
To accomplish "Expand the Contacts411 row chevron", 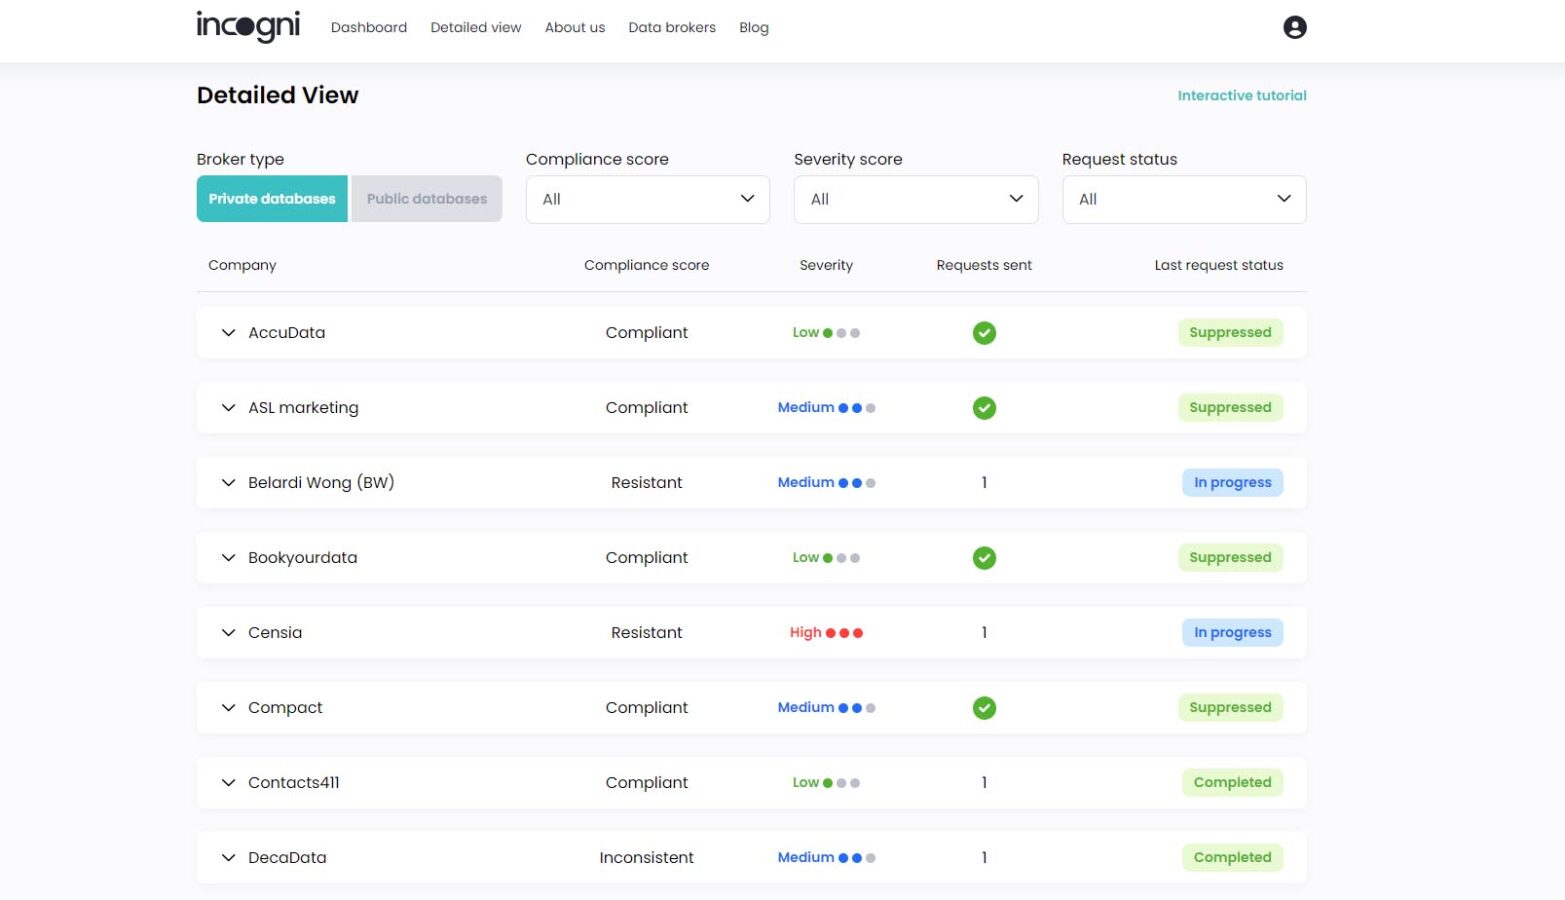I will click(x=228, y=783).
